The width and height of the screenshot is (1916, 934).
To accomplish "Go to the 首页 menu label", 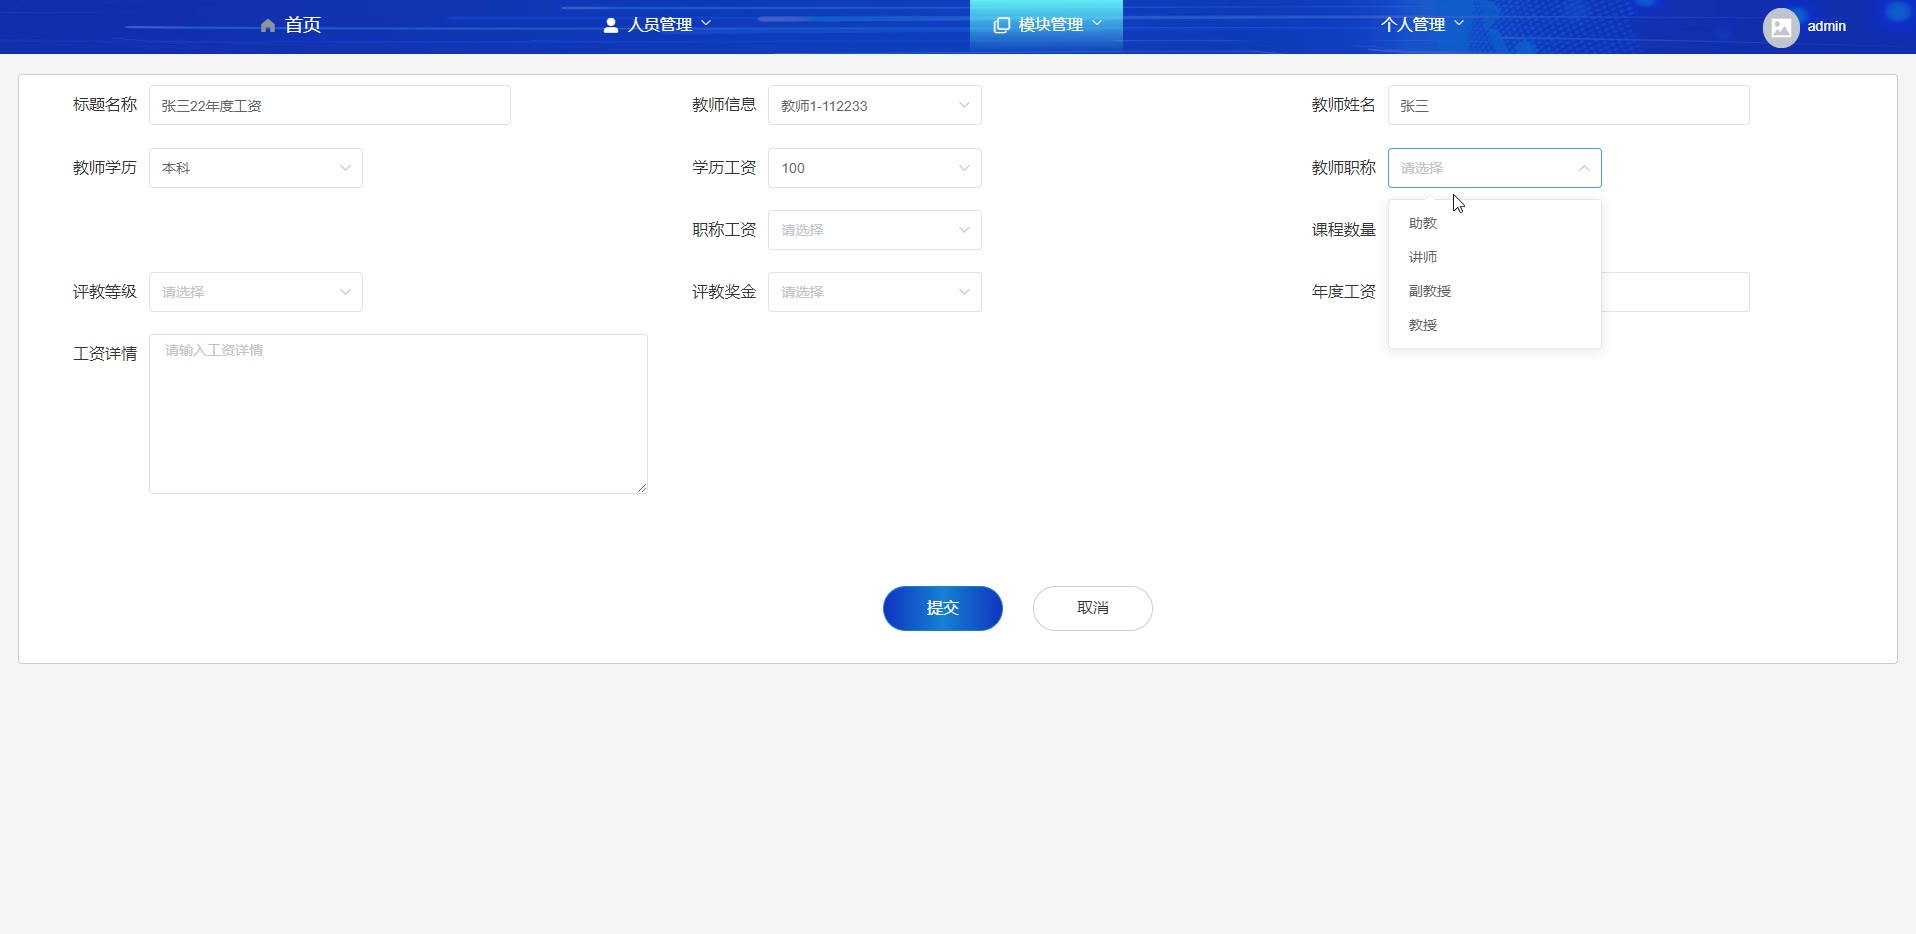I will click(303, 25).
